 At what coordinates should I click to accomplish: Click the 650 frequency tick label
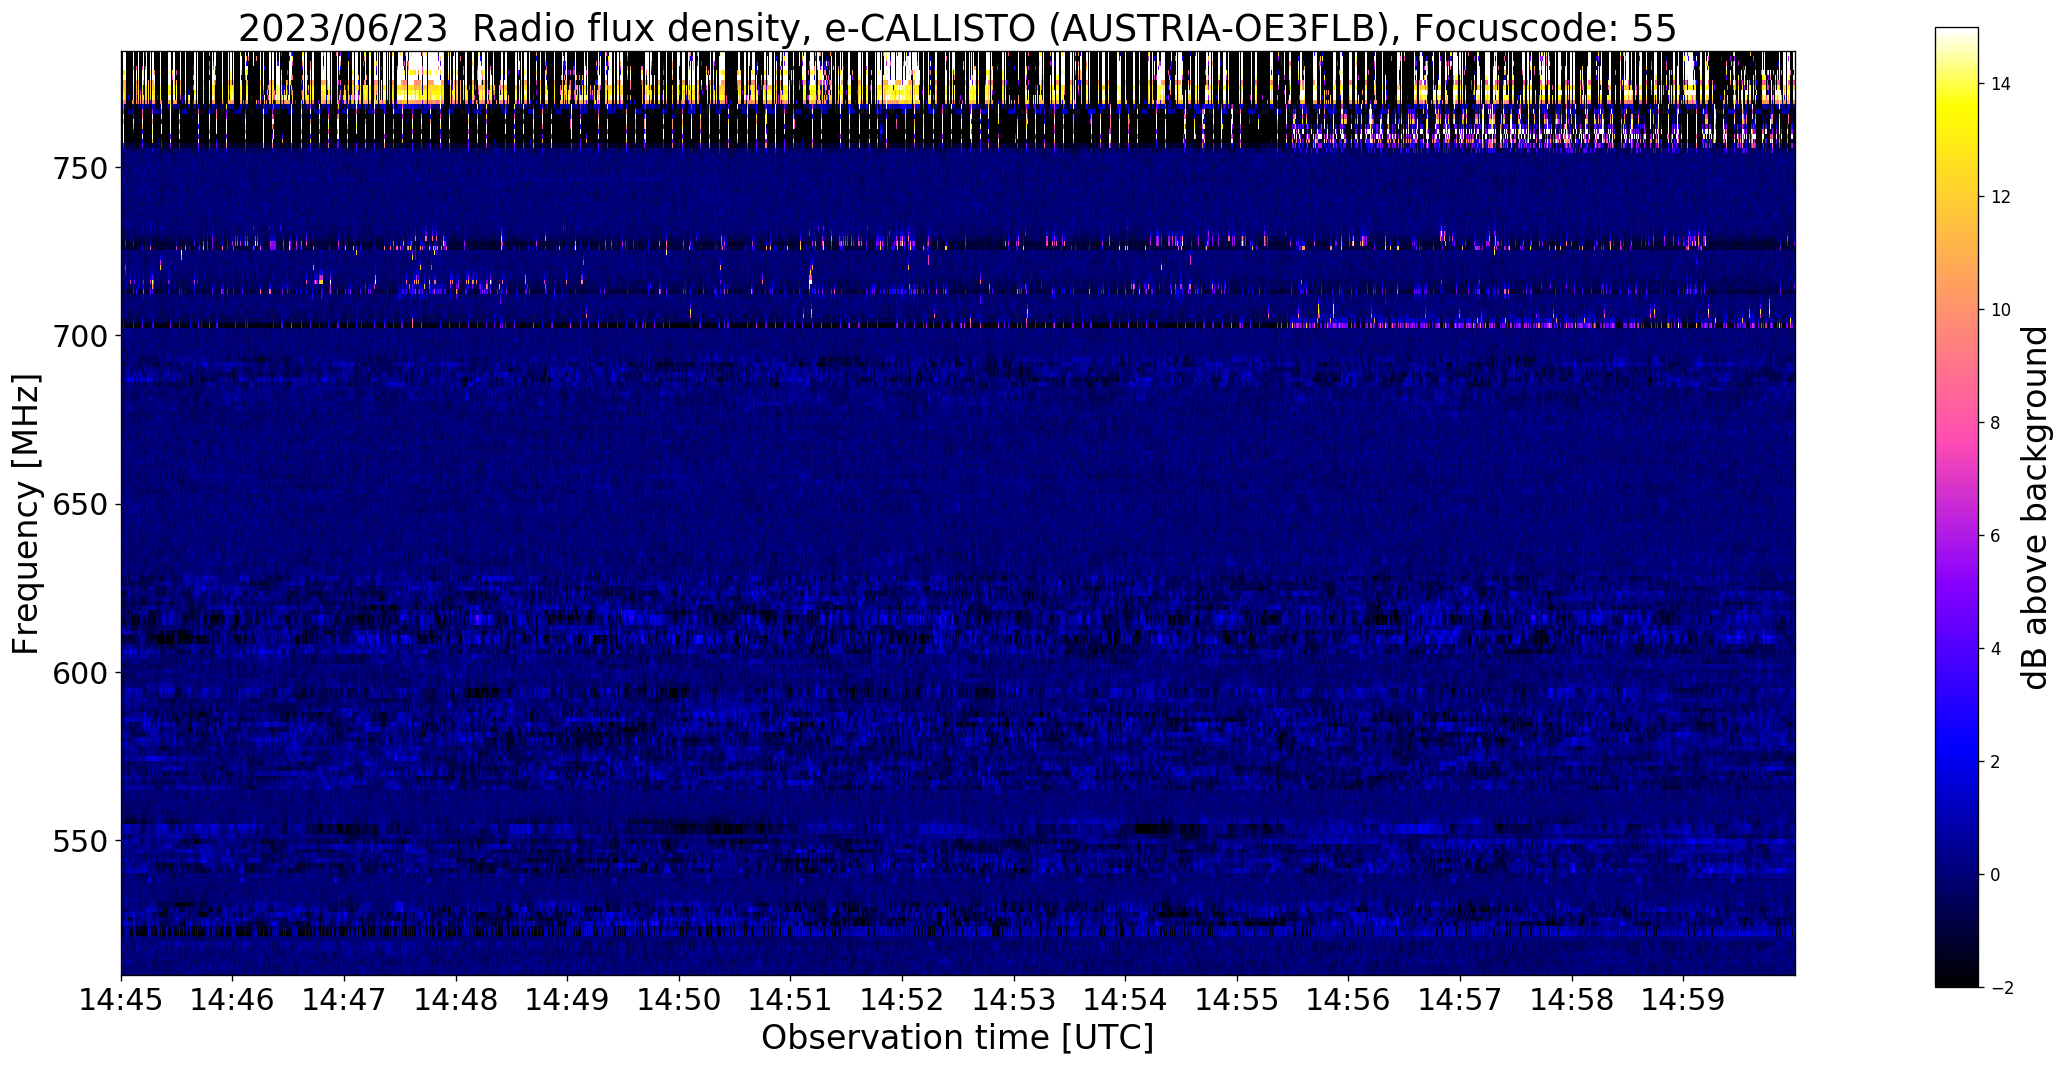pos(80,505)
